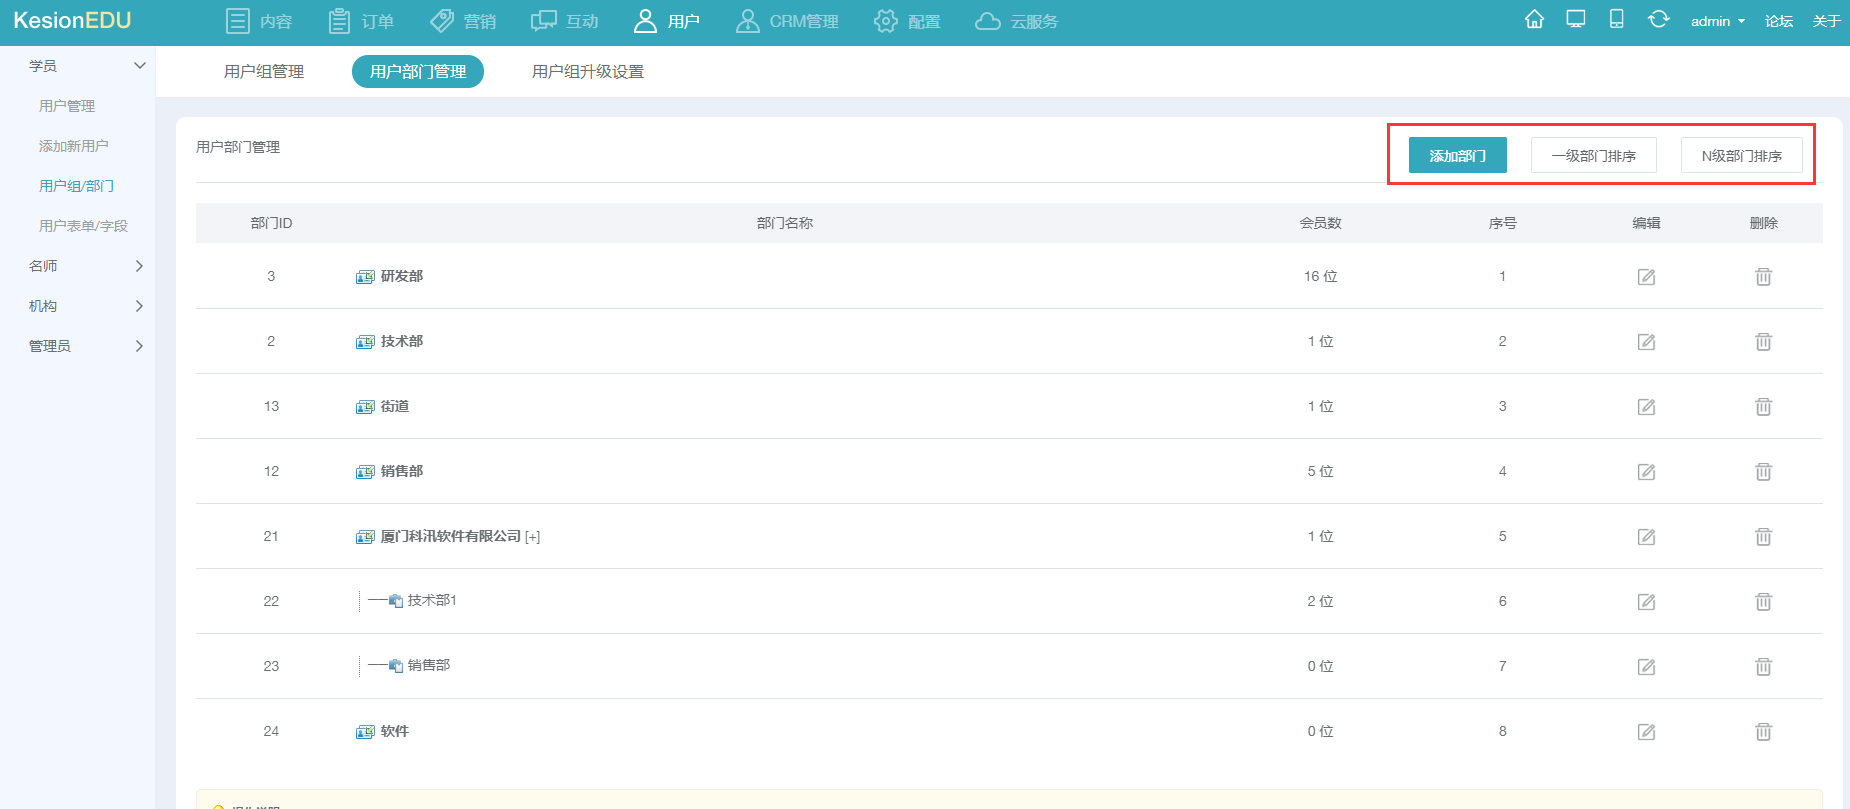
Task: Go to home via house icon
Action: point(1534,20)
